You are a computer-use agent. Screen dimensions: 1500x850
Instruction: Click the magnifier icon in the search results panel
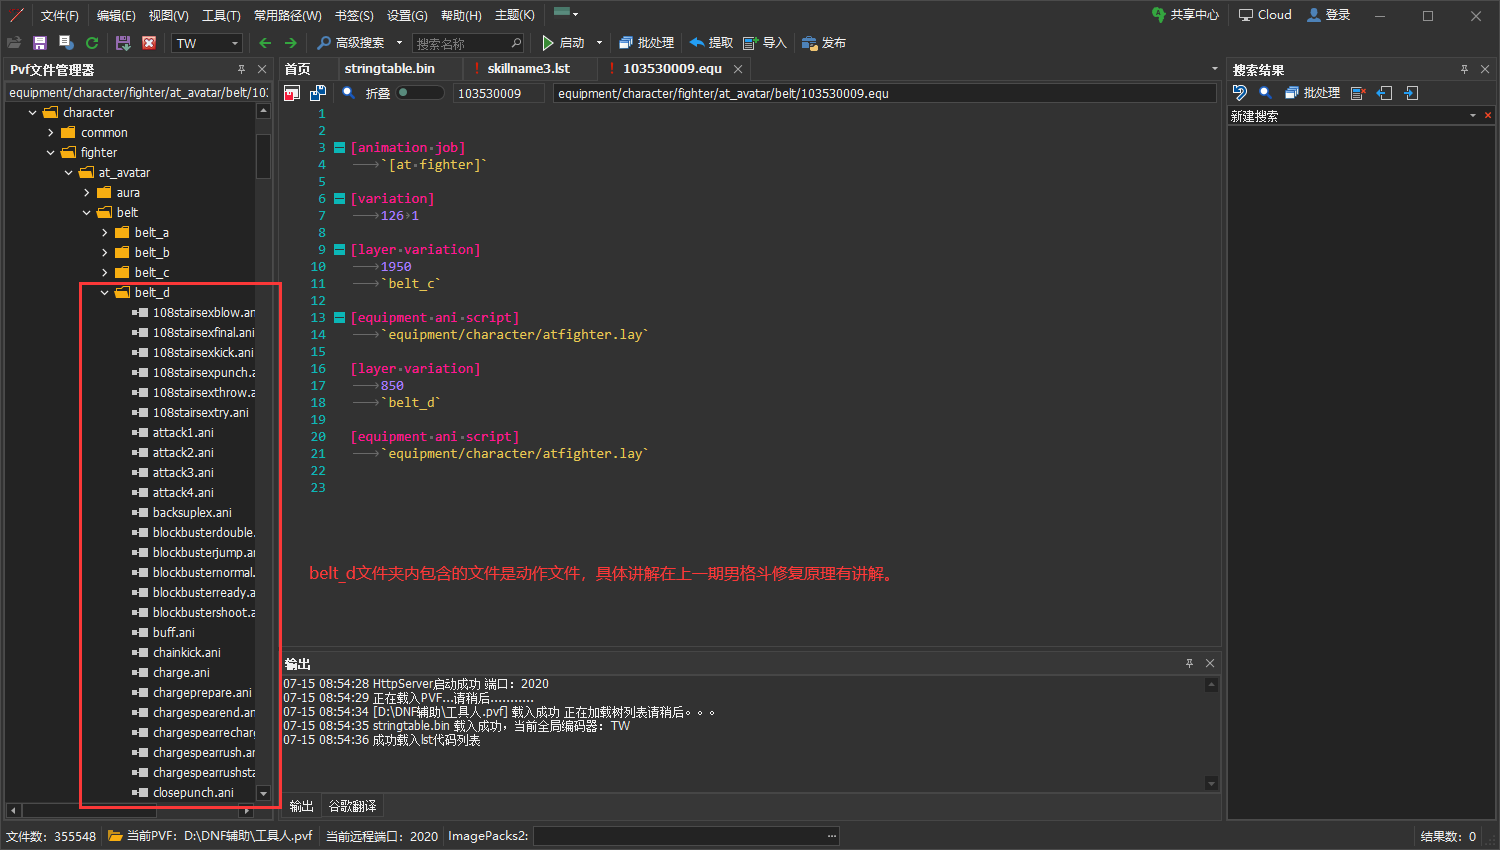[1265, 92]
